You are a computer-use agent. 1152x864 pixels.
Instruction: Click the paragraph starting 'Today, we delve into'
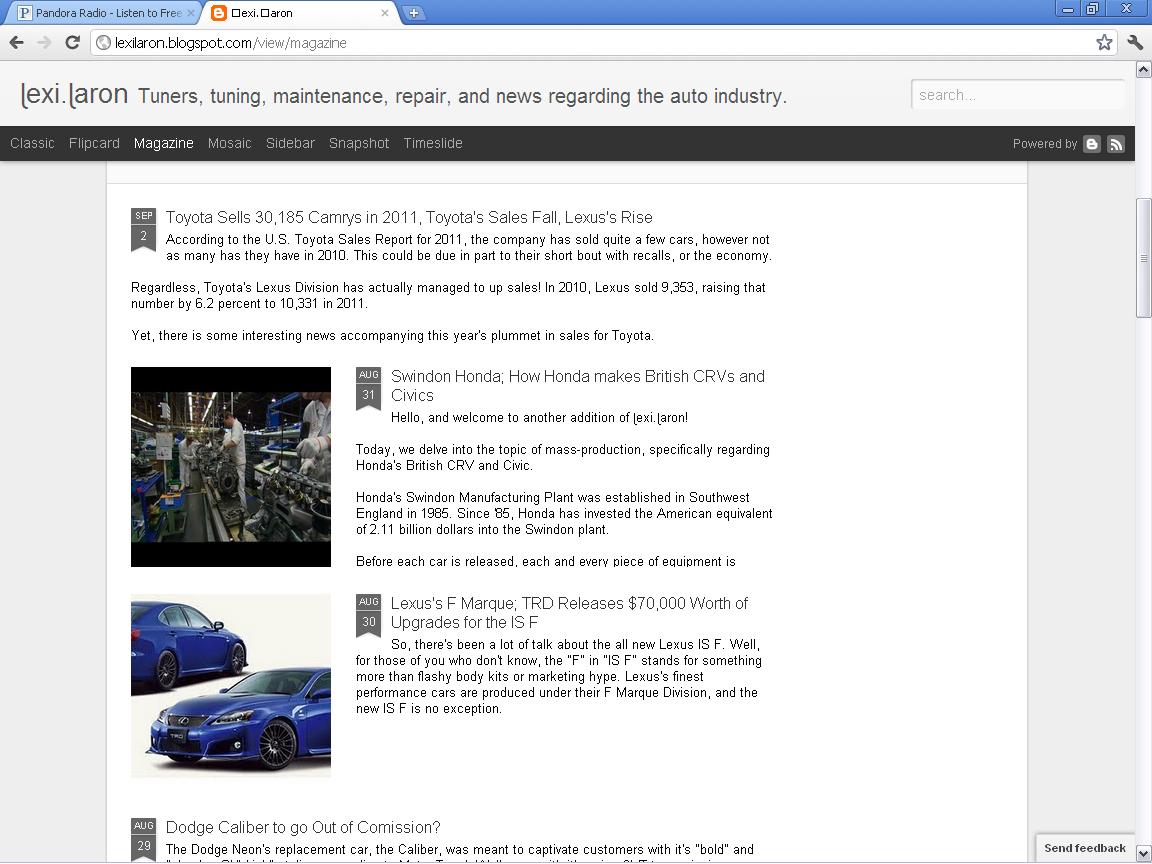click(x=563, y=457)
